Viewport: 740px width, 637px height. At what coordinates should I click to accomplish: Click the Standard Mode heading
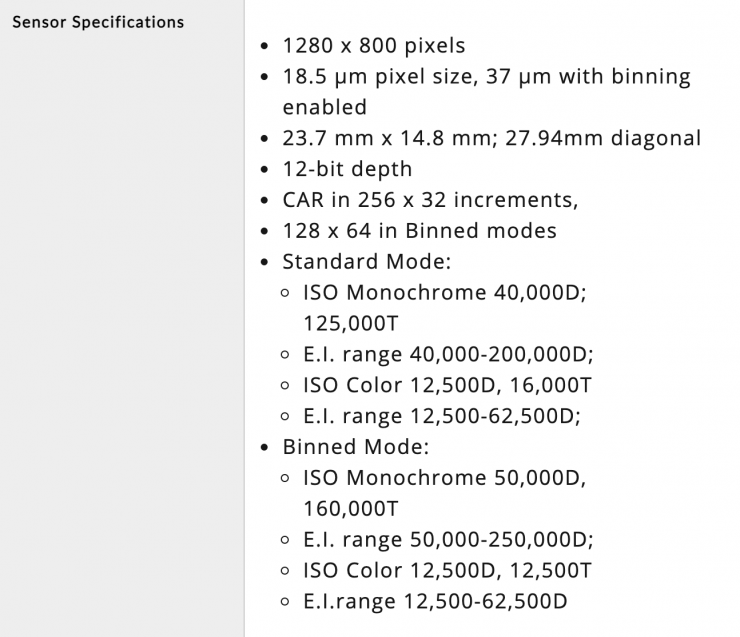click(367, 262)
